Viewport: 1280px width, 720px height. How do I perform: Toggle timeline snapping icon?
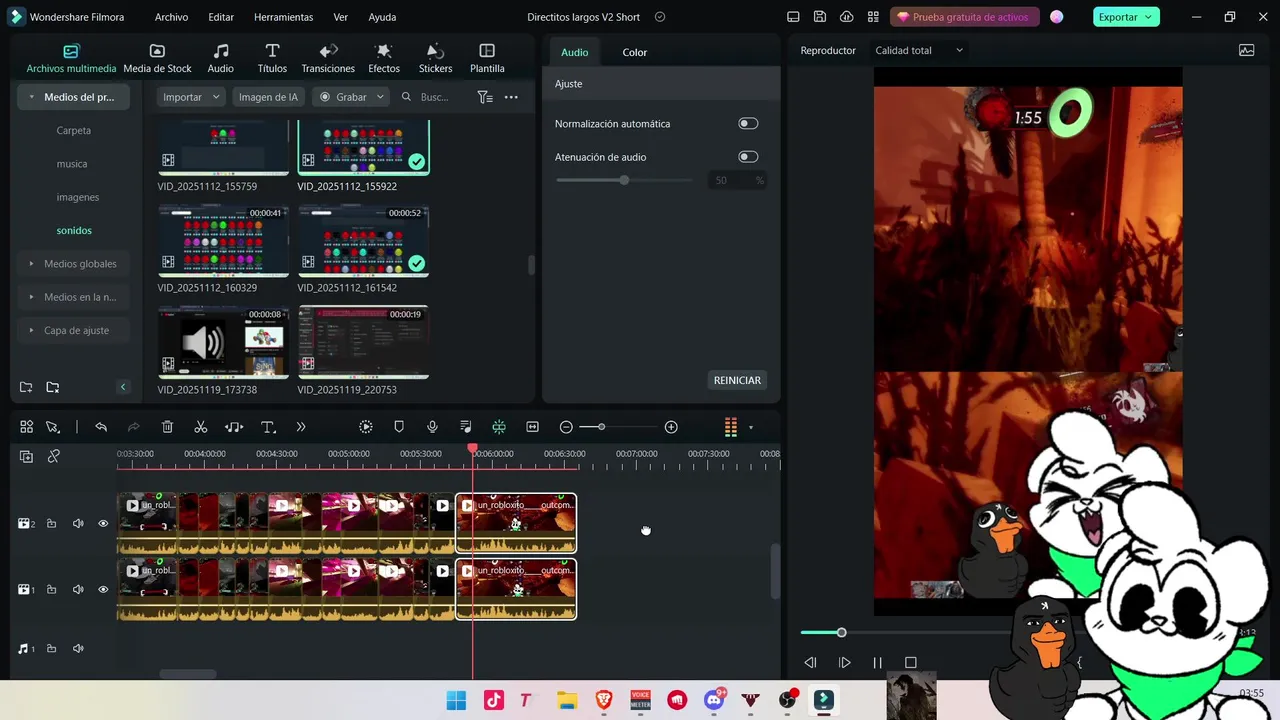point(499,427)
